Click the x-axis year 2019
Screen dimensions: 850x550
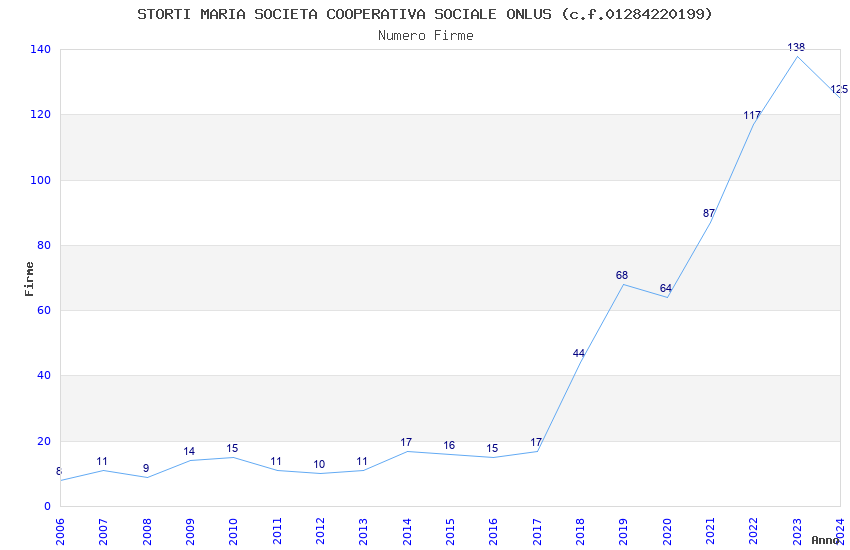point(623,532)
